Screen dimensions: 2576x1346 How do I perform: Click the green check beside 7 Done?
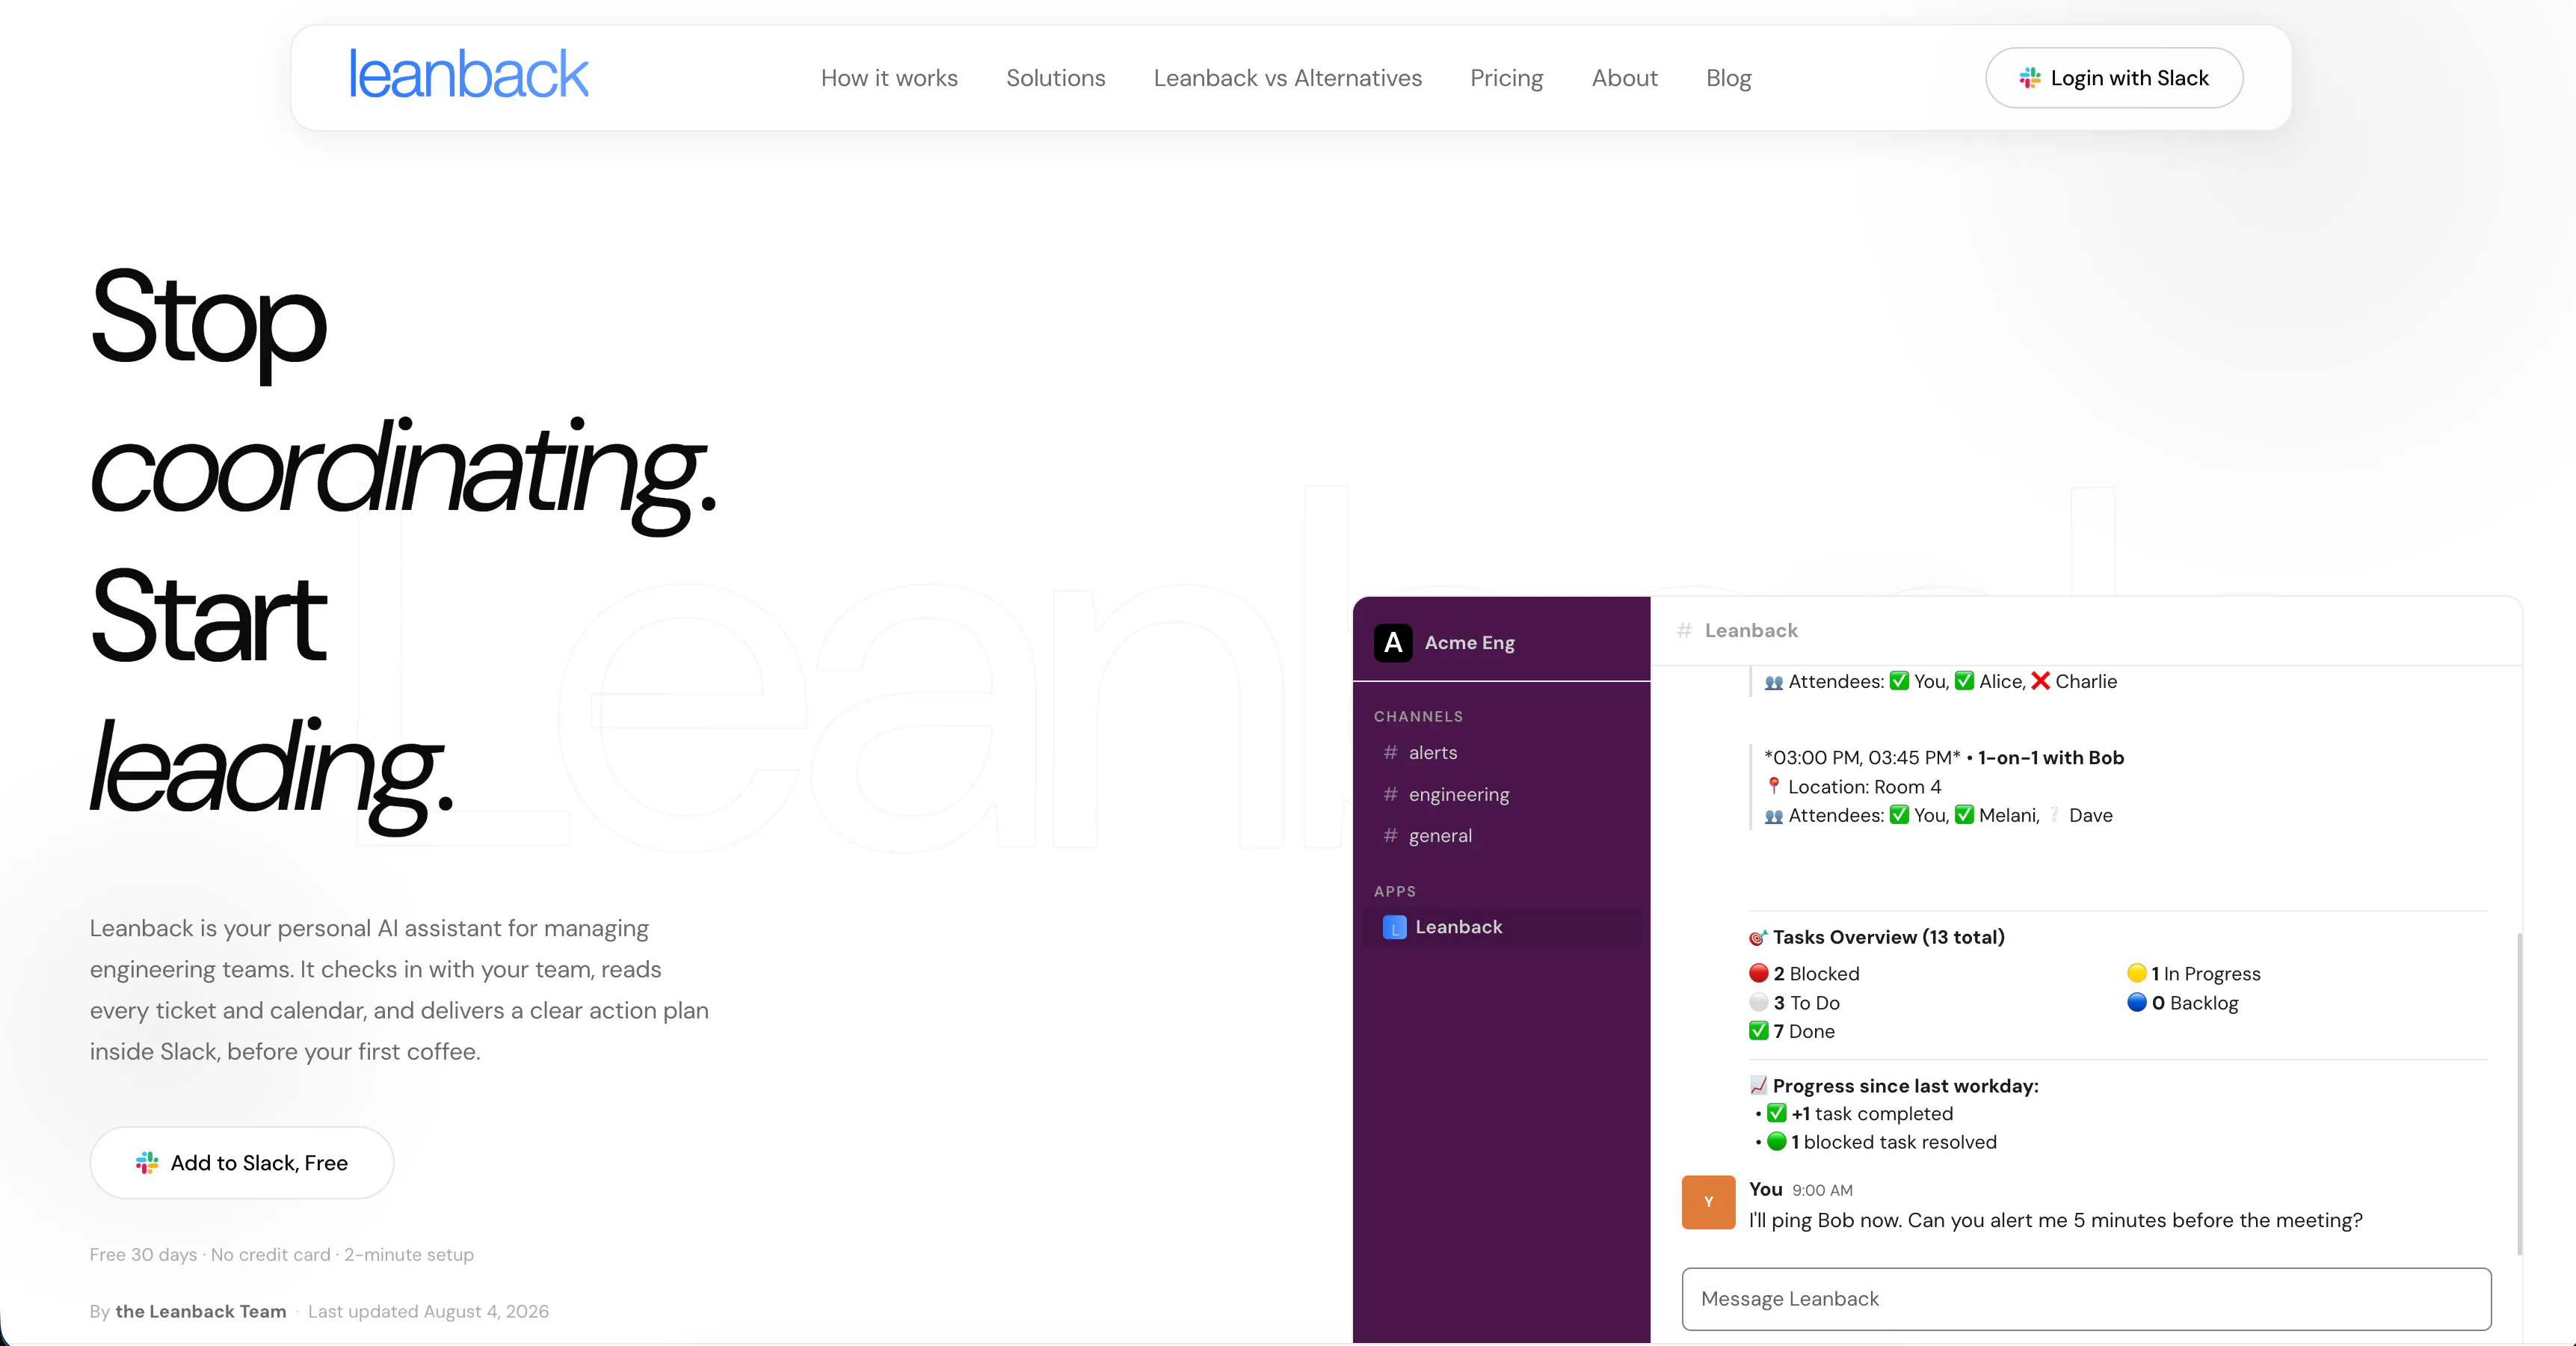pyautogui.click(x=1758, y=1030)
